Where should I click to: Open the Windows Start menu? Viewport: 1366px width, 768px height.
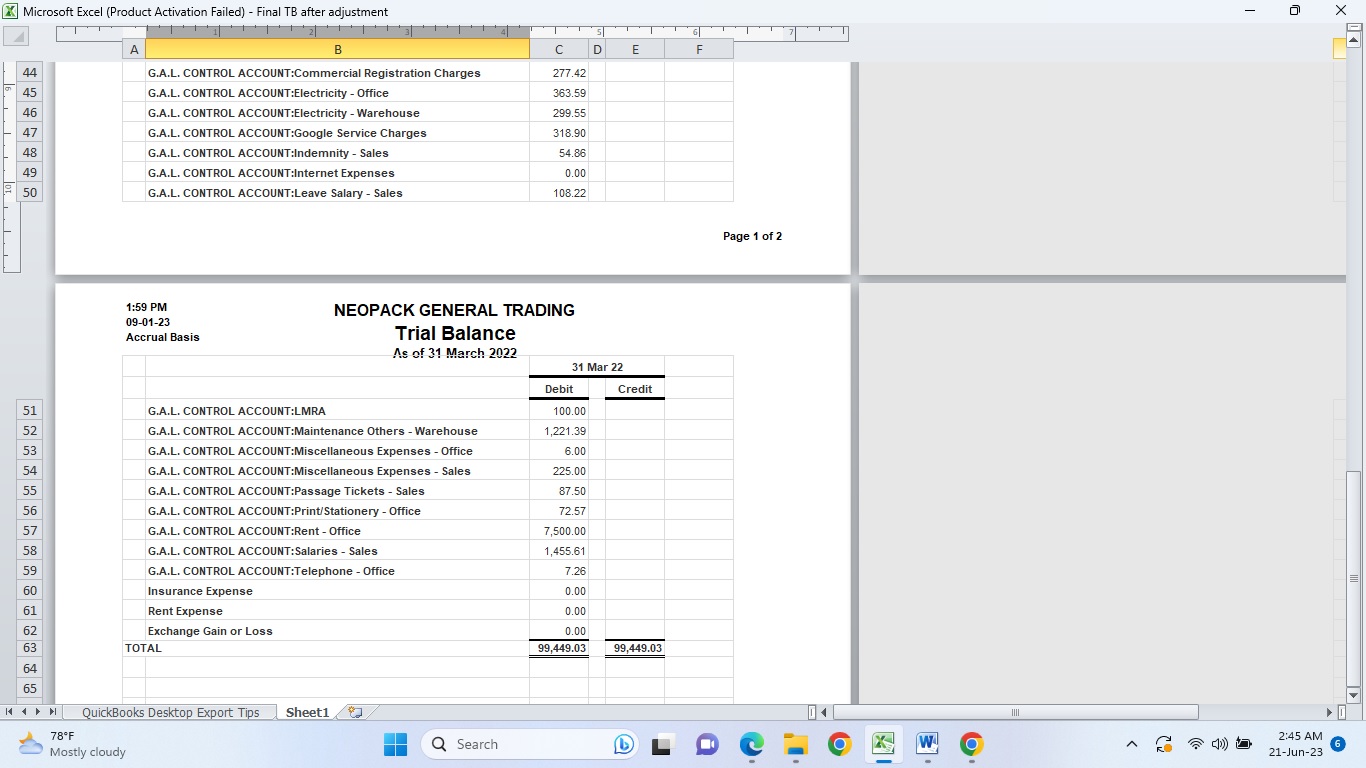point(395,744)
